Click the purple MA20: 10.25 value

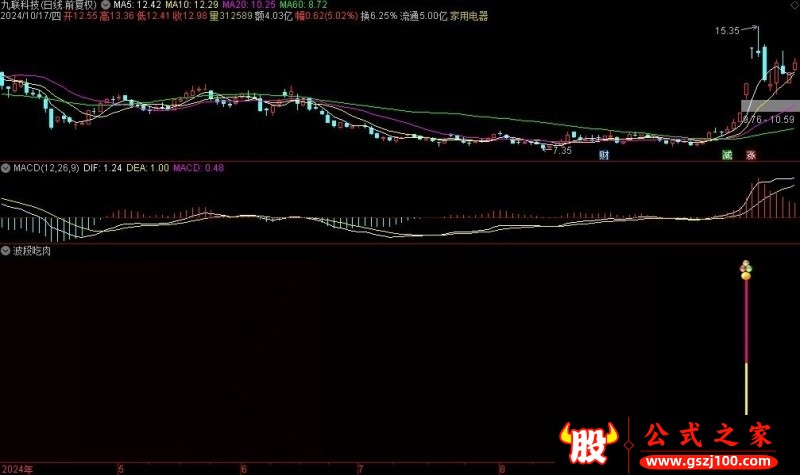(249, 5)
